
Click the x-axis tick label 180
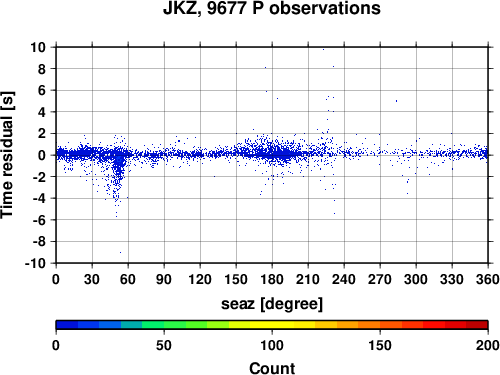(272, 279)
